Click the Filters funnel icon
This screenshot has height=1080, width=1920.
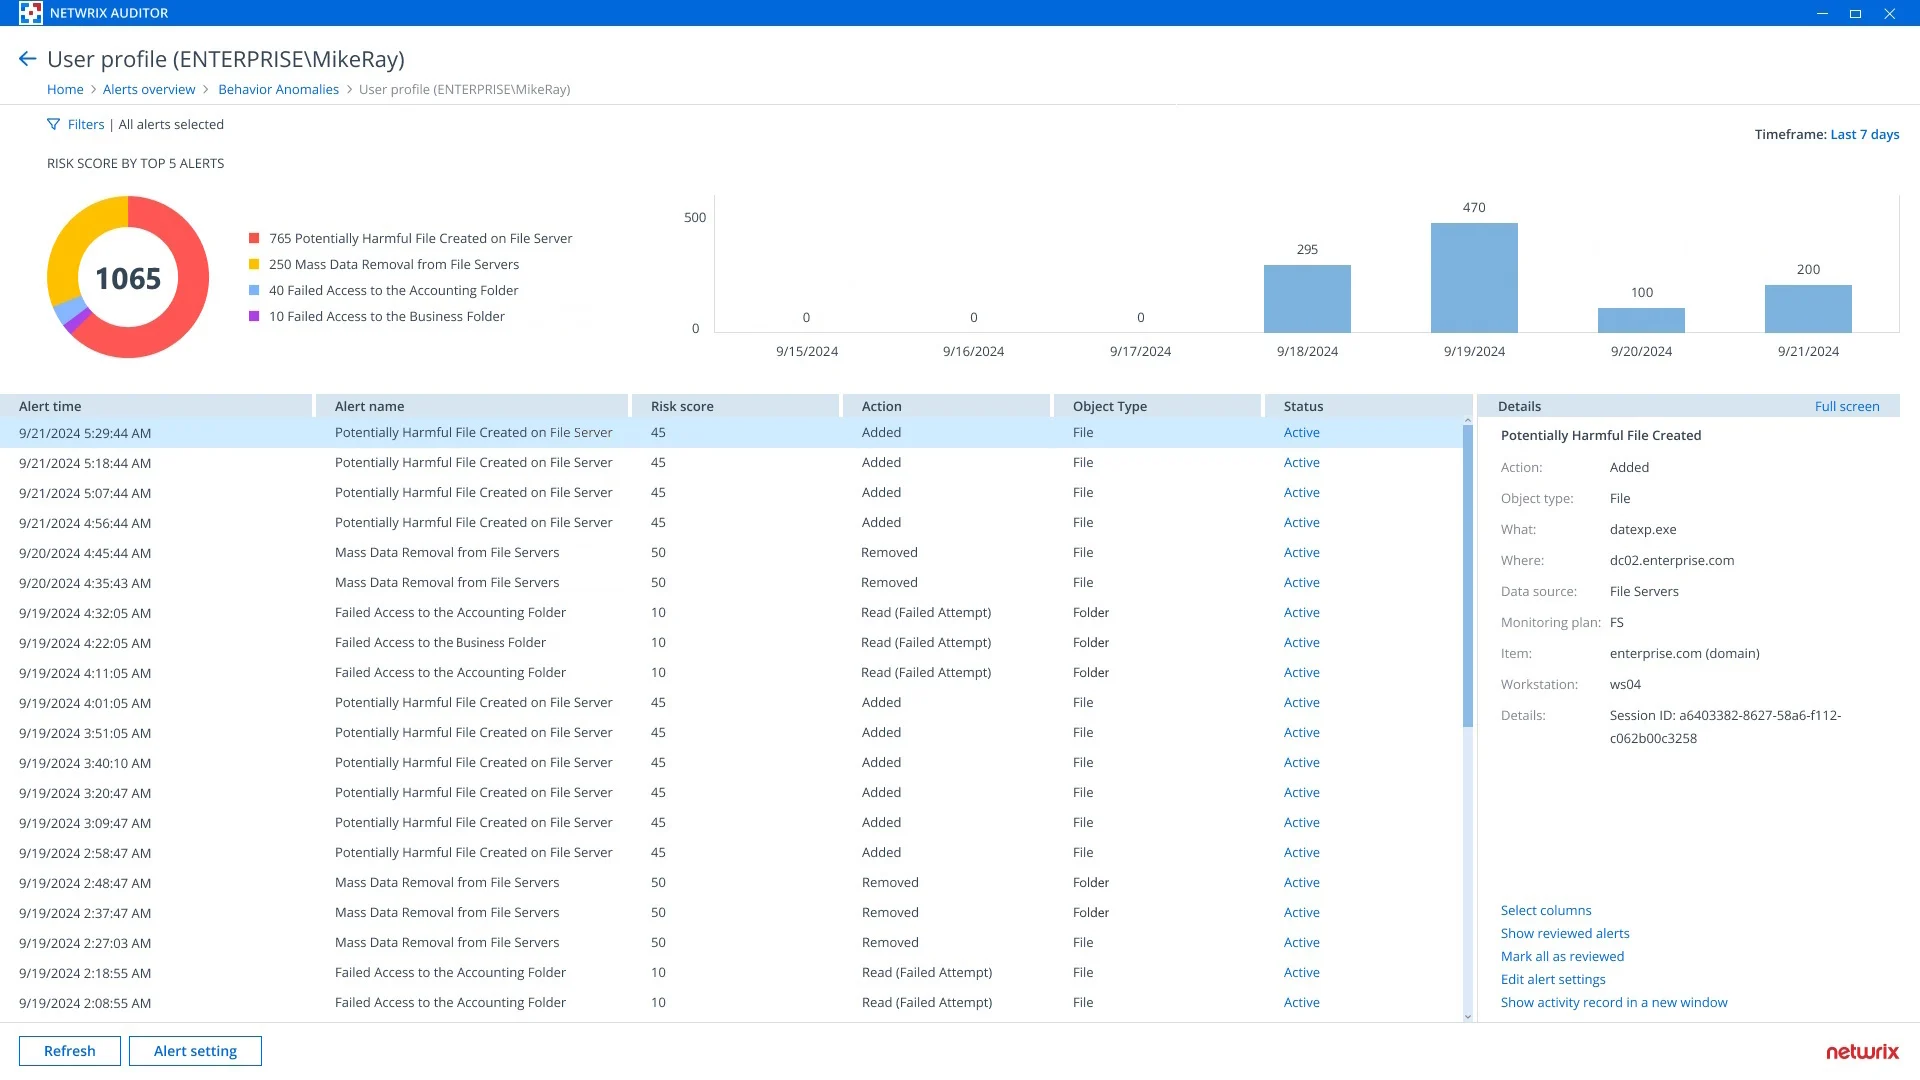click(54, 125)
